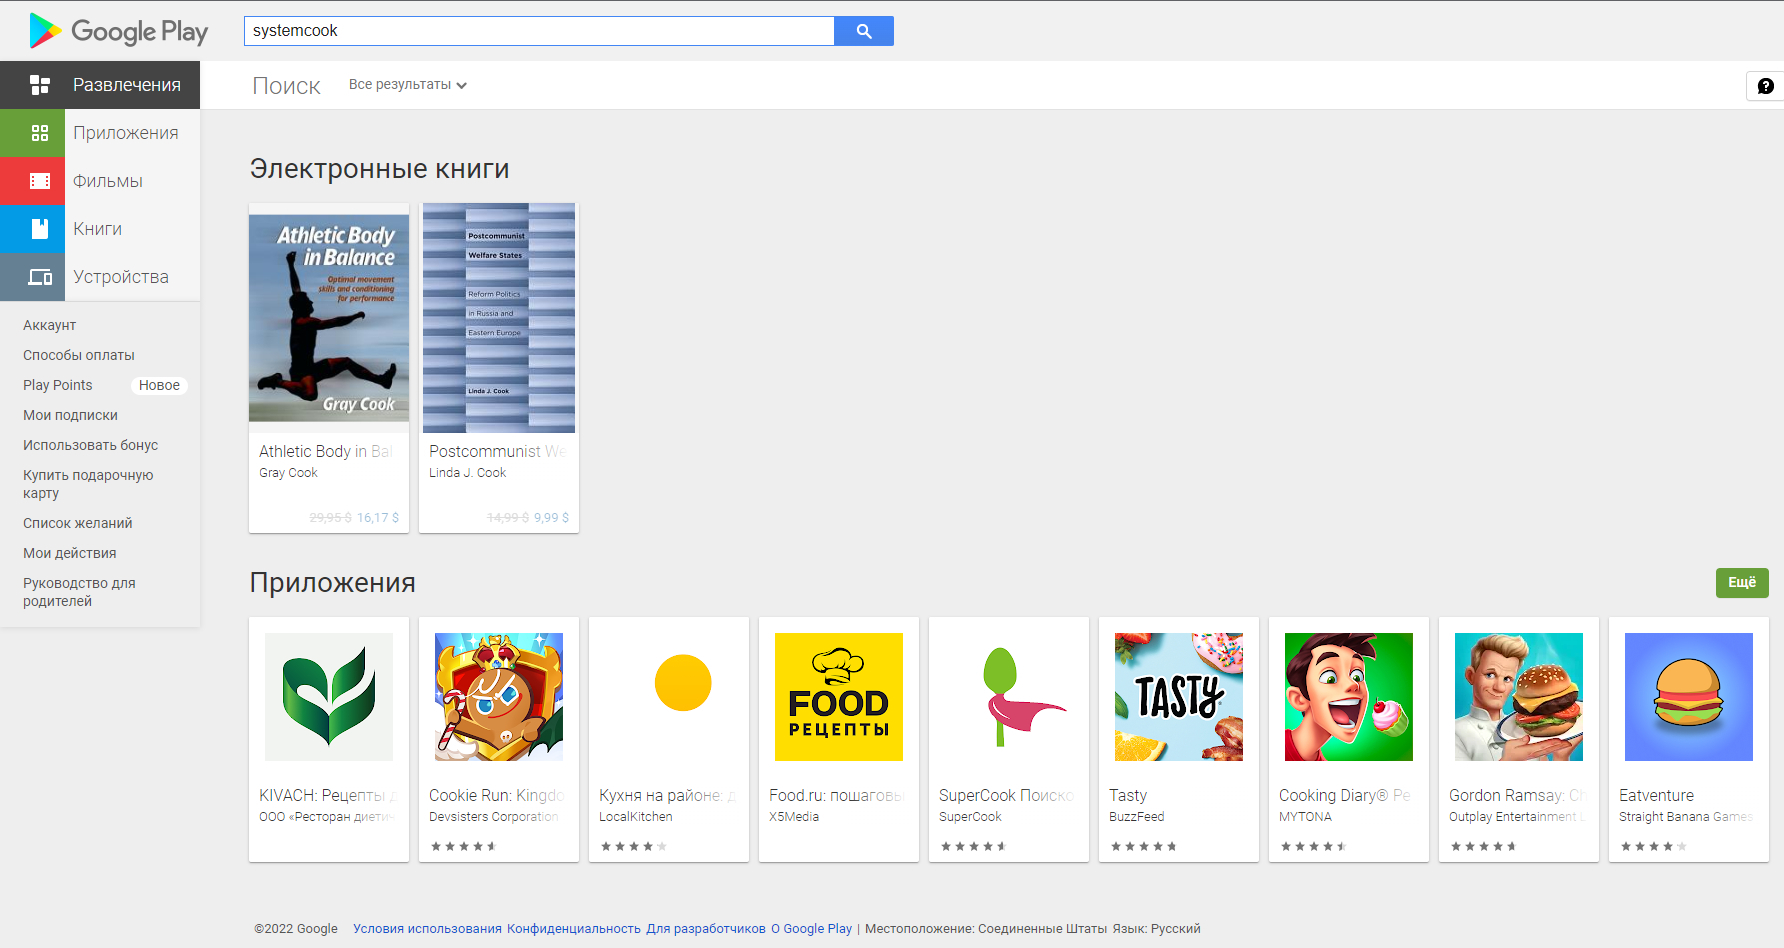Open Play Points in the sidebar

click(58, 385)
